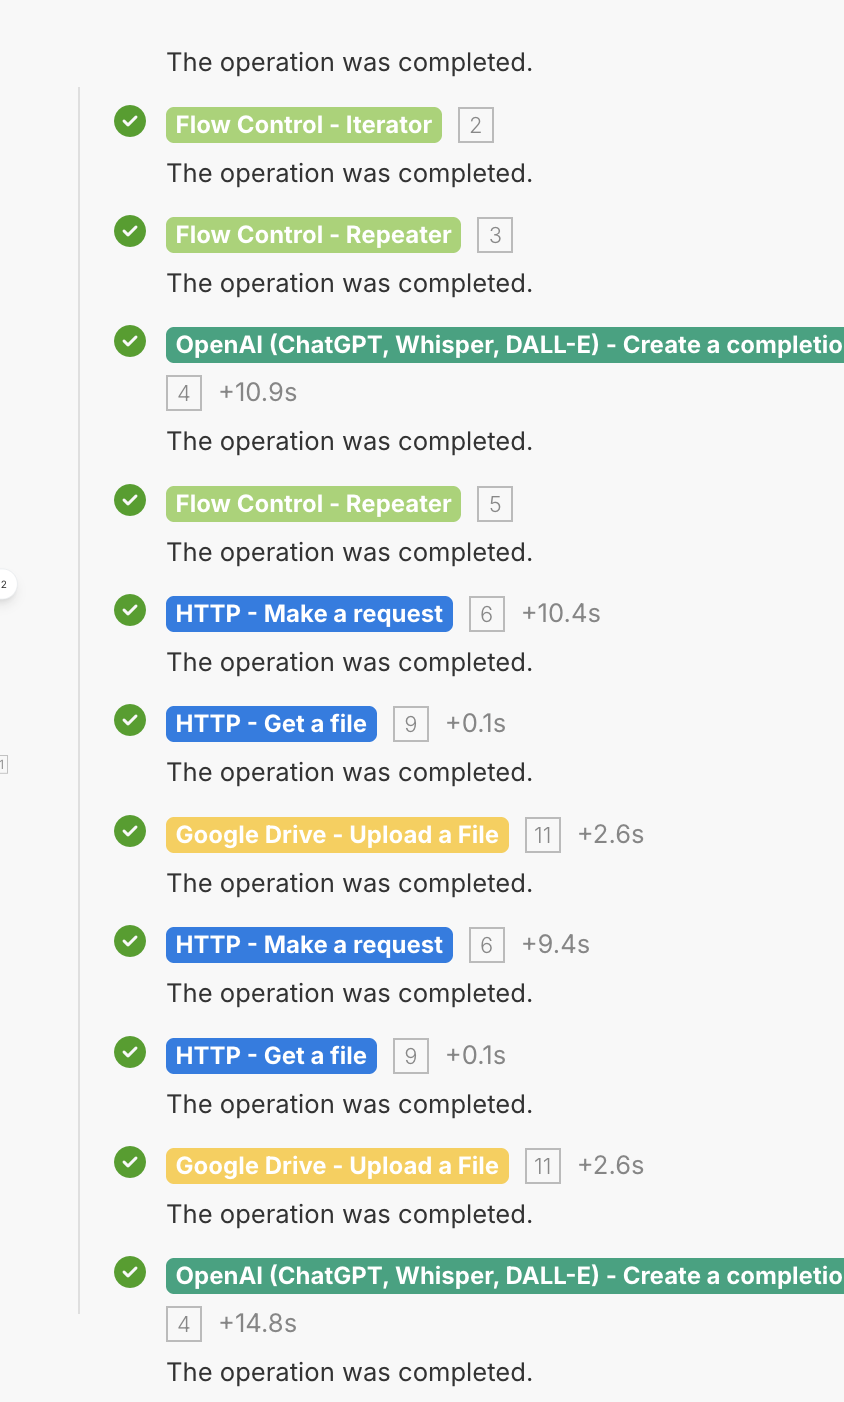Click the round white bubble labeled 2 at the left edge

tap(4, 583)
